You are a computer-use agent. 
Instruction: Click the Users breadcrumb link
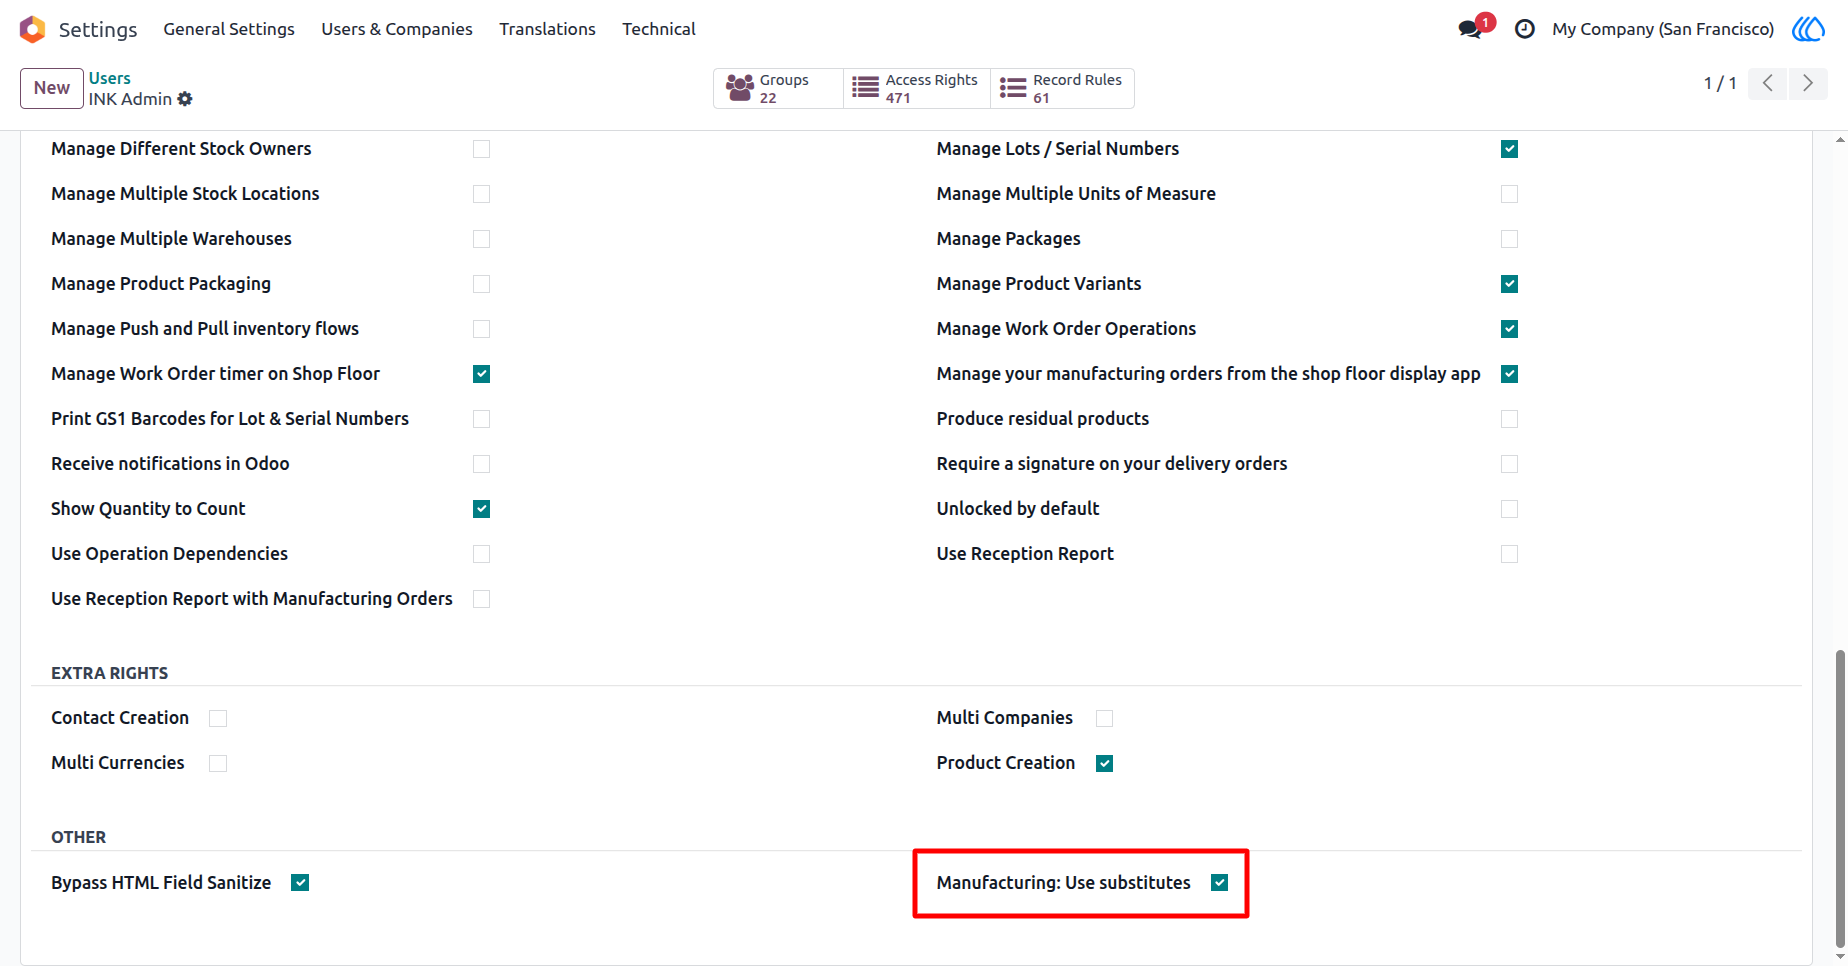coord(109,78)
